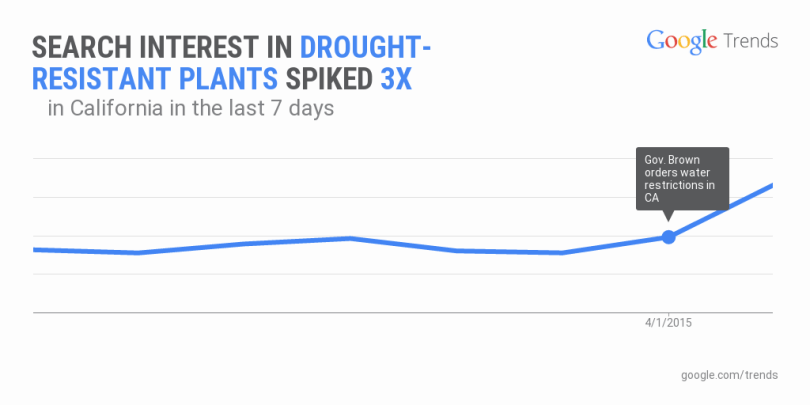Click the subtitle mentioning California and 7 days
This screenshot has height=405, width=810.
pyautogui.click(x=190, y=109)
